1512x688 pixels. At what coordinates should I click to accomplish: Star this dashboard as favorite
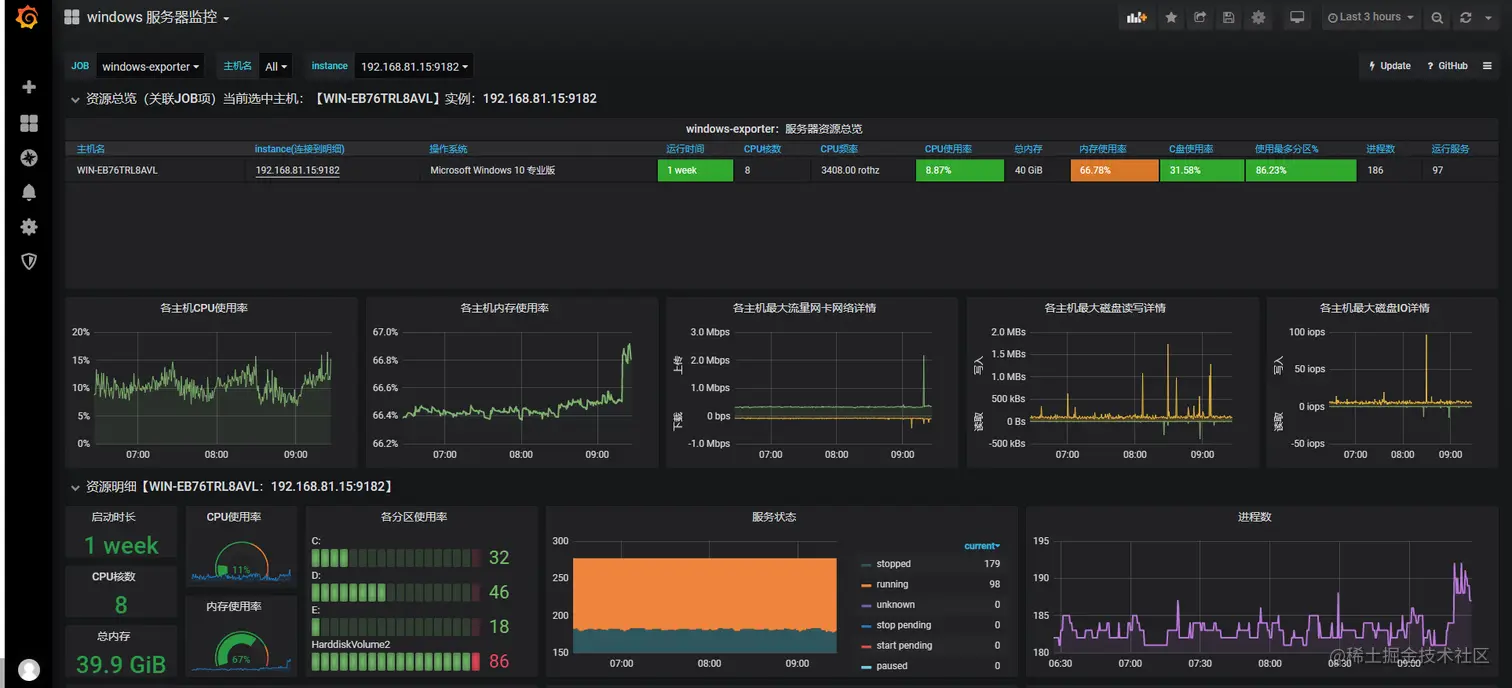1171,18
